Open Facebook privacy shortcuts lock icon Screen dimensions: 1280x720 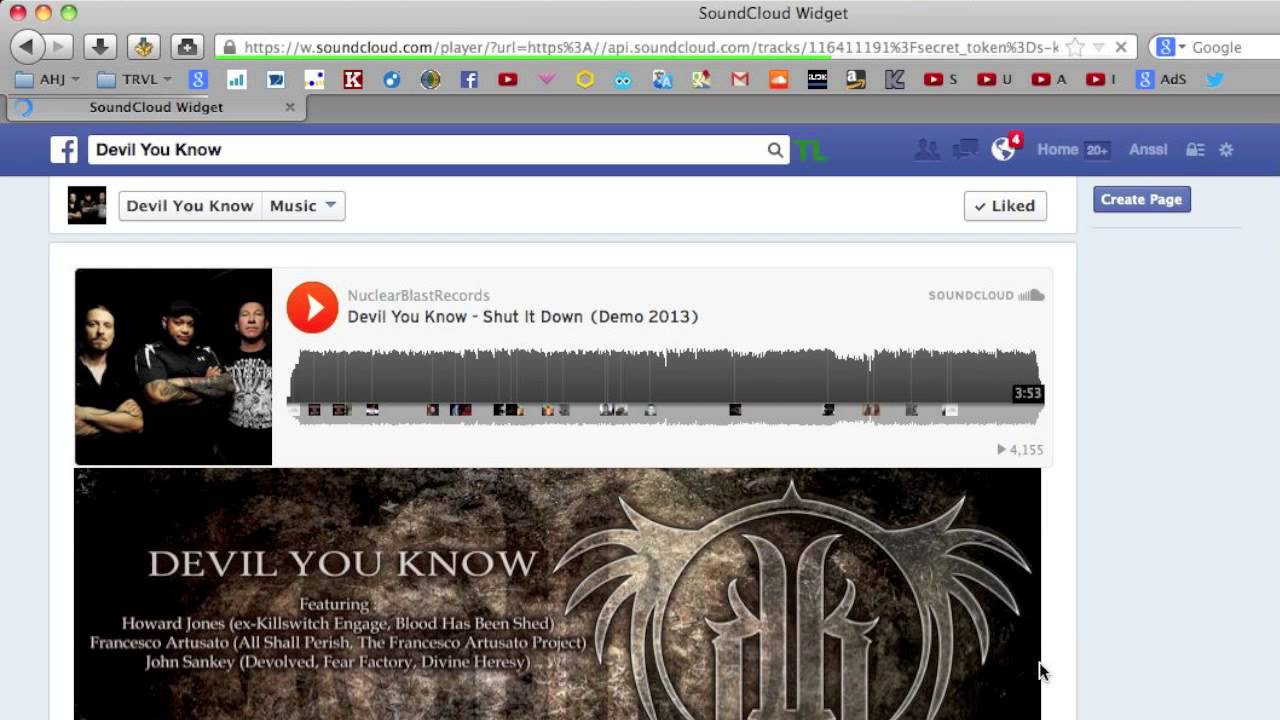coord(1195,150)
